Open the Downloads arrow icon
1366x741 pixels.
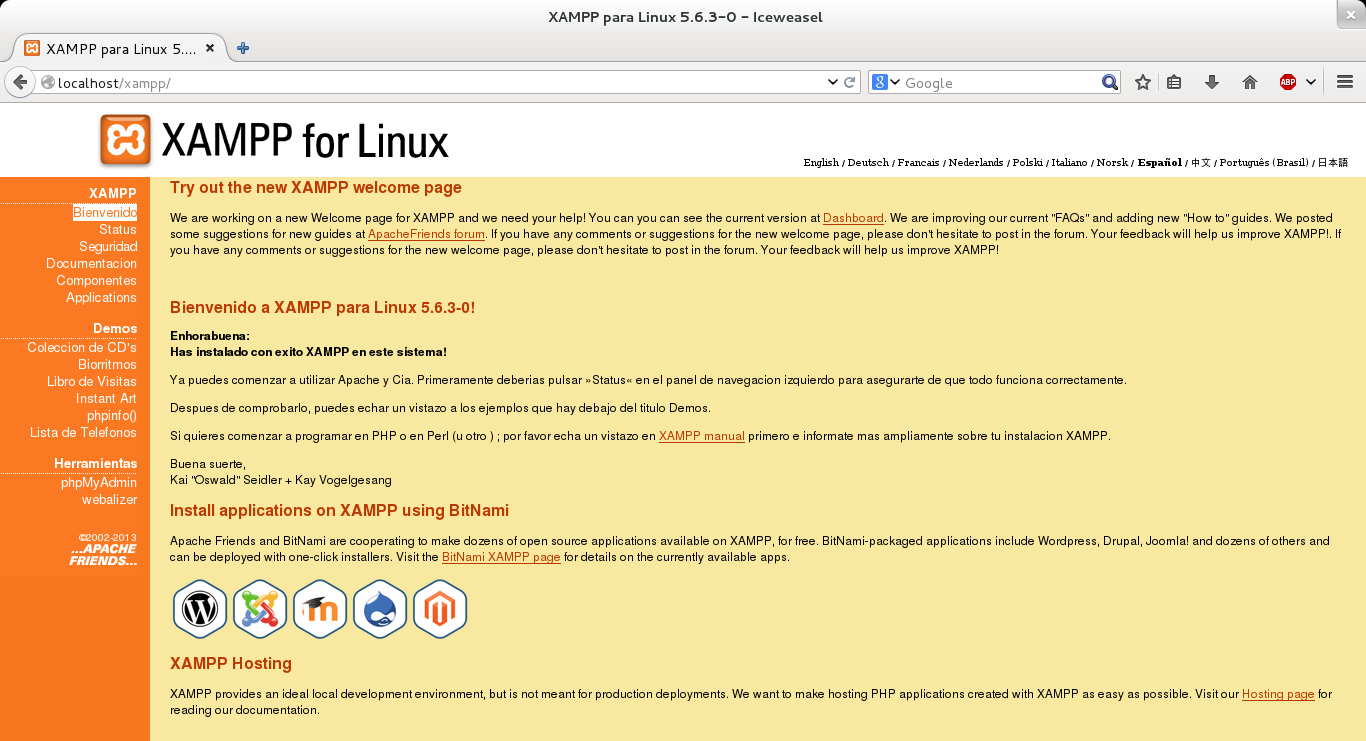[1212, 82]
